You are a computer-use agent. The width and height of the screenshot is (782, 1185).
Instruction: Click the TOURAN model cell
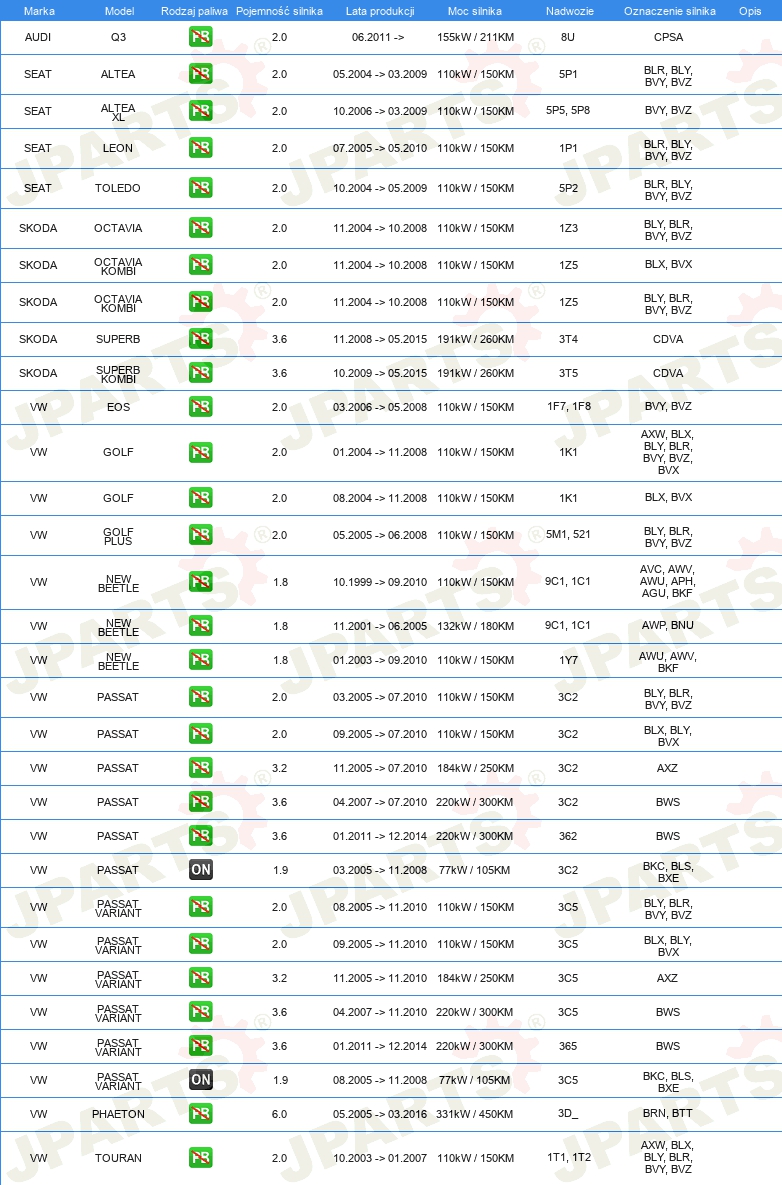(x=119, y=1159)
